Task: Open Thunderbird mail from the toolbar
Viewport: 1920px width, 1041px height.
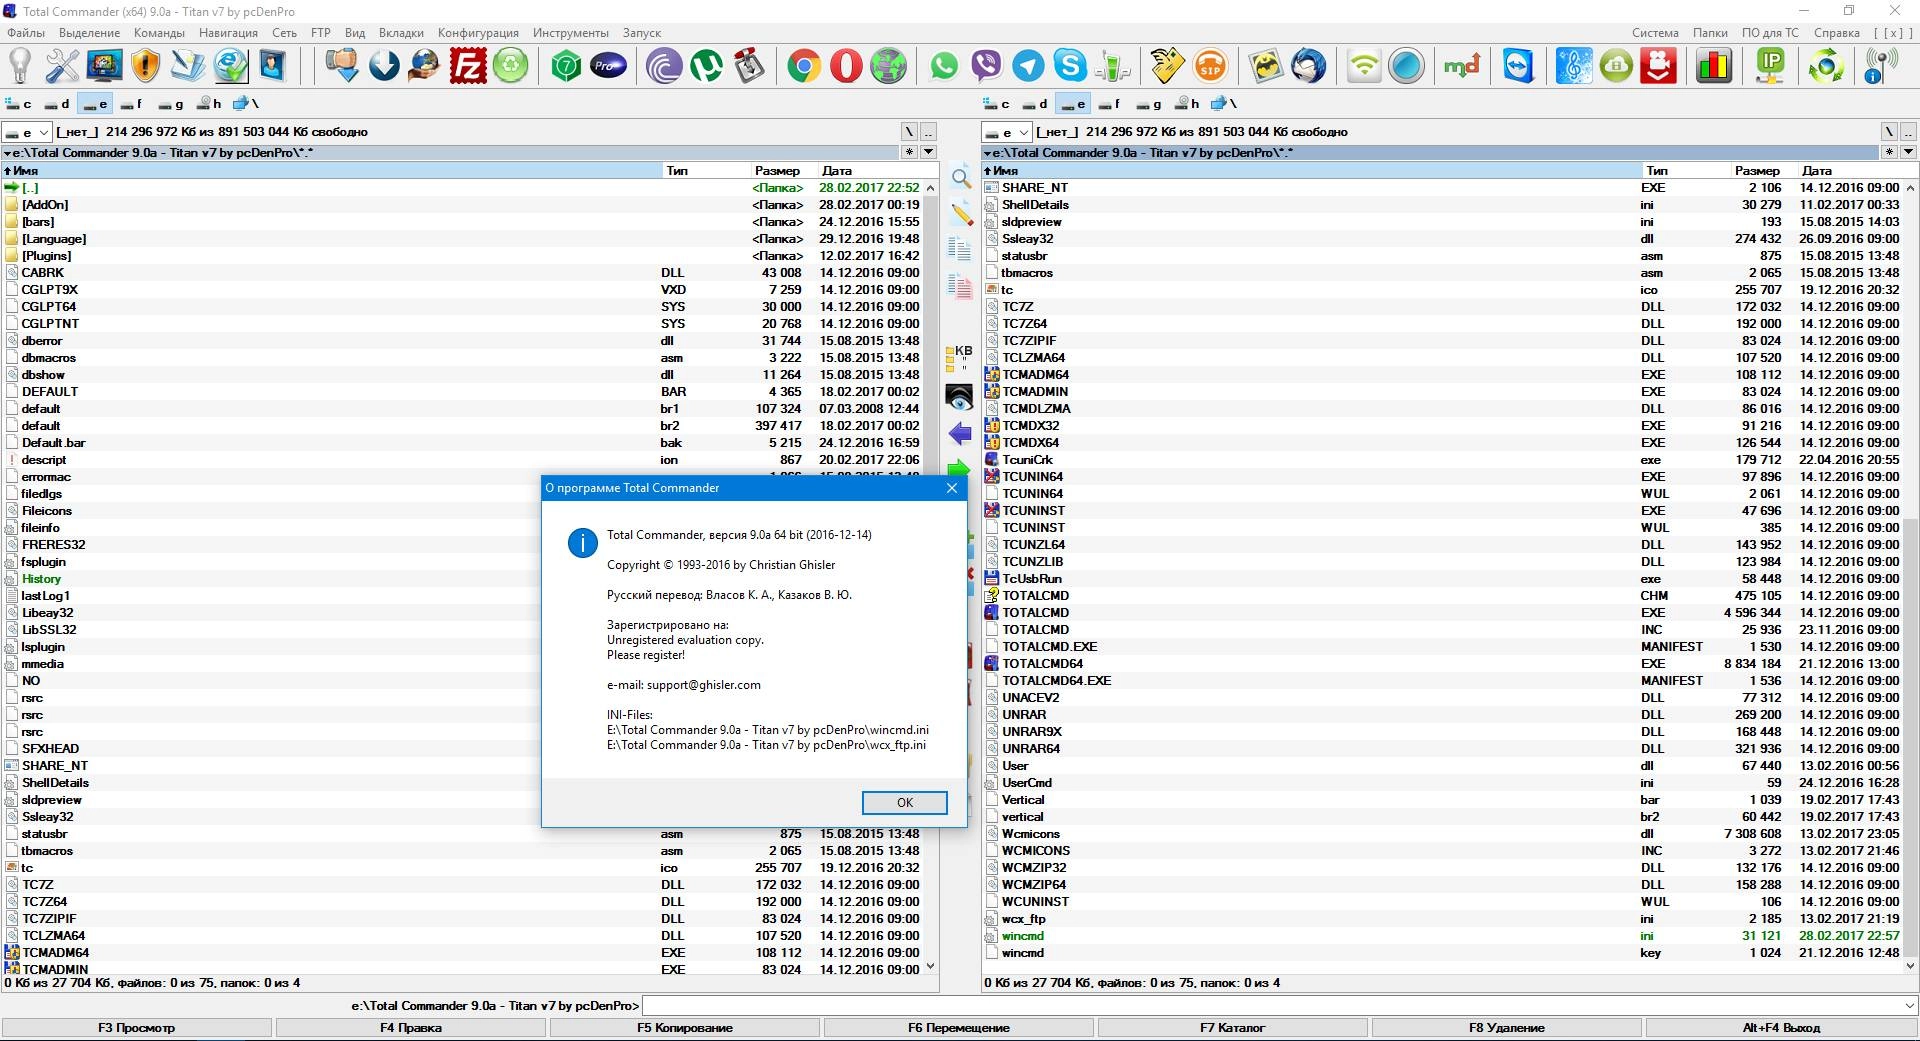Action: click(x=1309, y=67)
